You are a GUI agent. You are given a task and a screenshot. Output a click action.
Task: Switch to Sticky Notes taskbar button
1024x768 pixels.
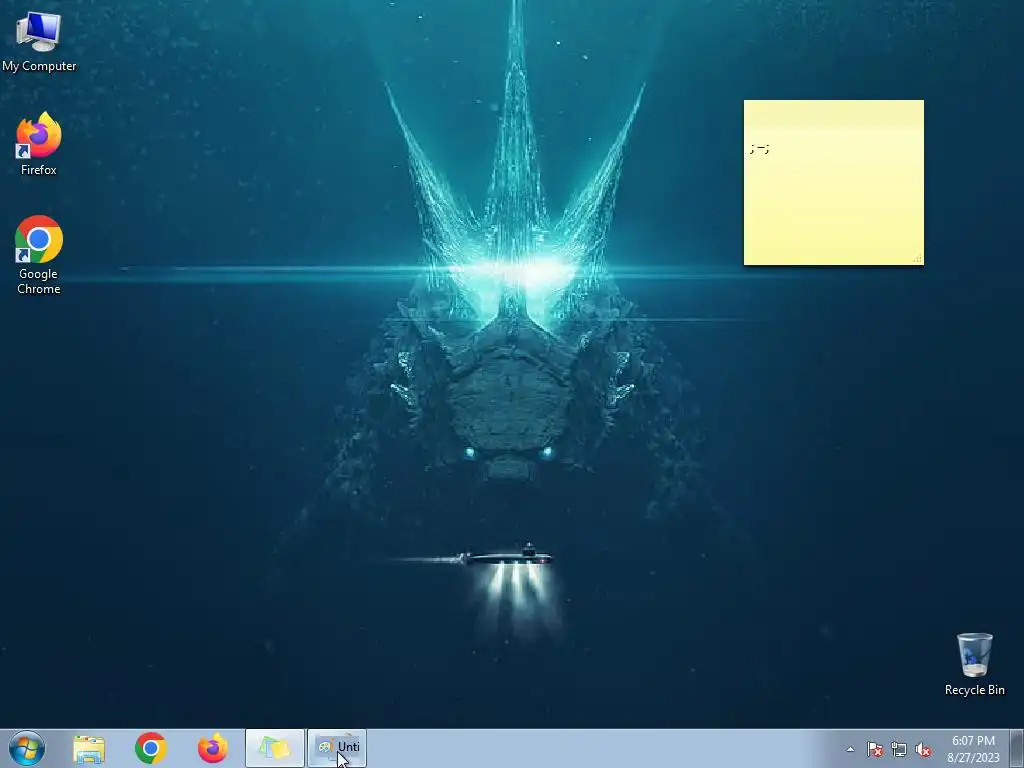pos(275,748)
